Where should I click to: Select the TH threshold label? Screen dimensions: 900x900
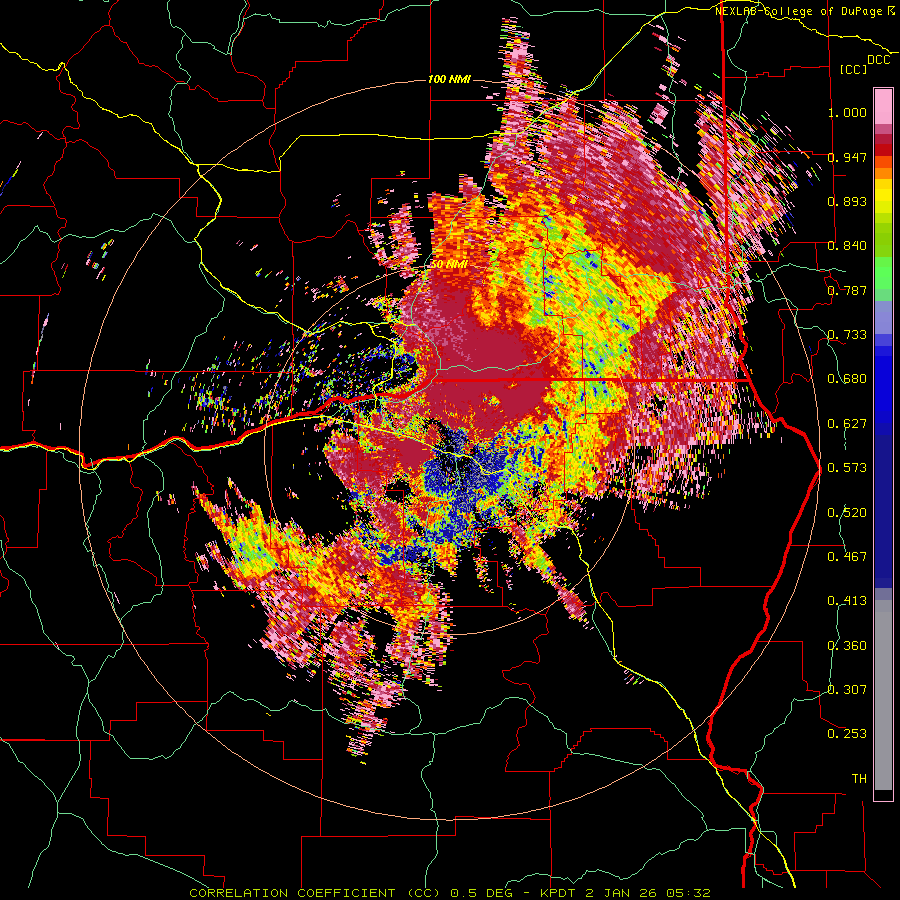[859, 778]
